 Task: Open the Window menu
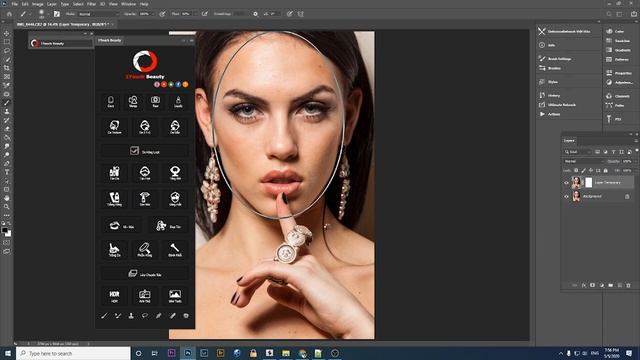pos(129,4)
